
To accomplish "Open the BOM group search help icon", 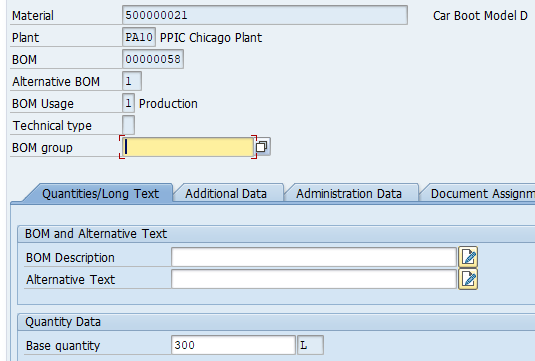I will tap(262, 147).
